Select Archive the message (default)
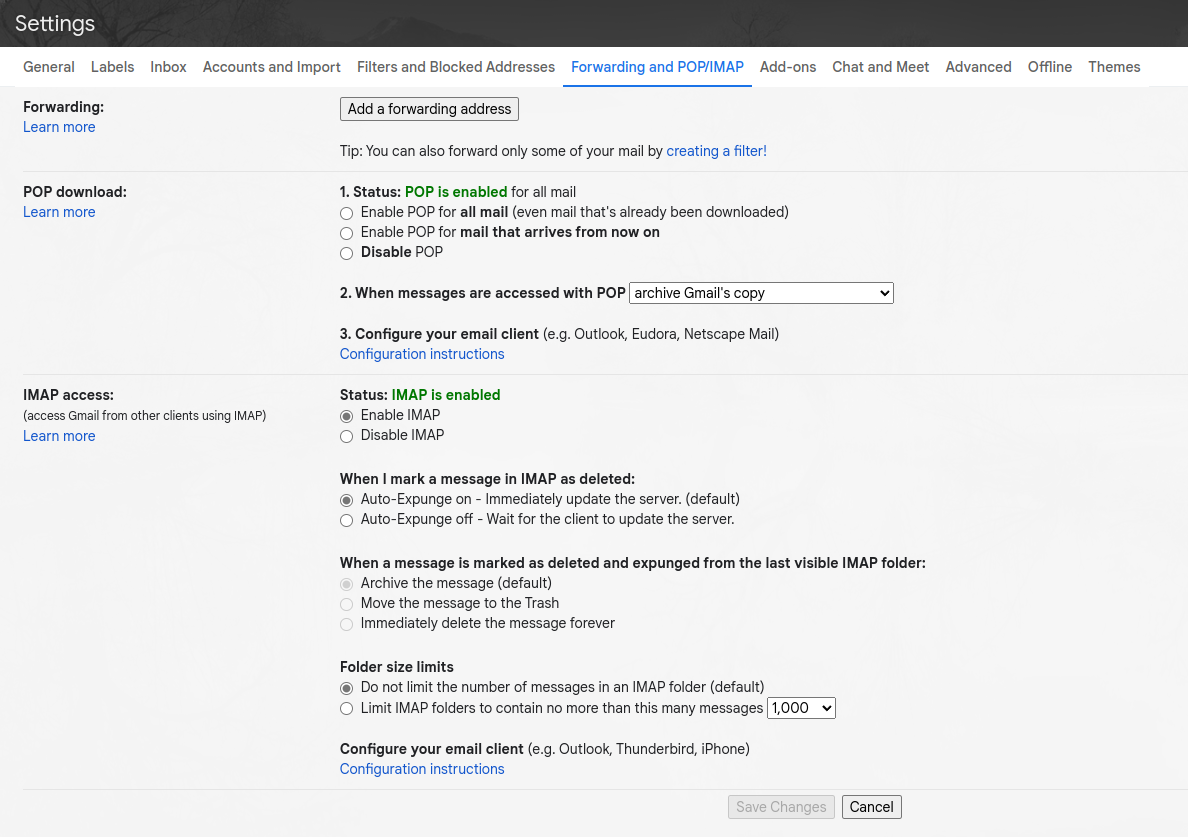 [346, 584]
